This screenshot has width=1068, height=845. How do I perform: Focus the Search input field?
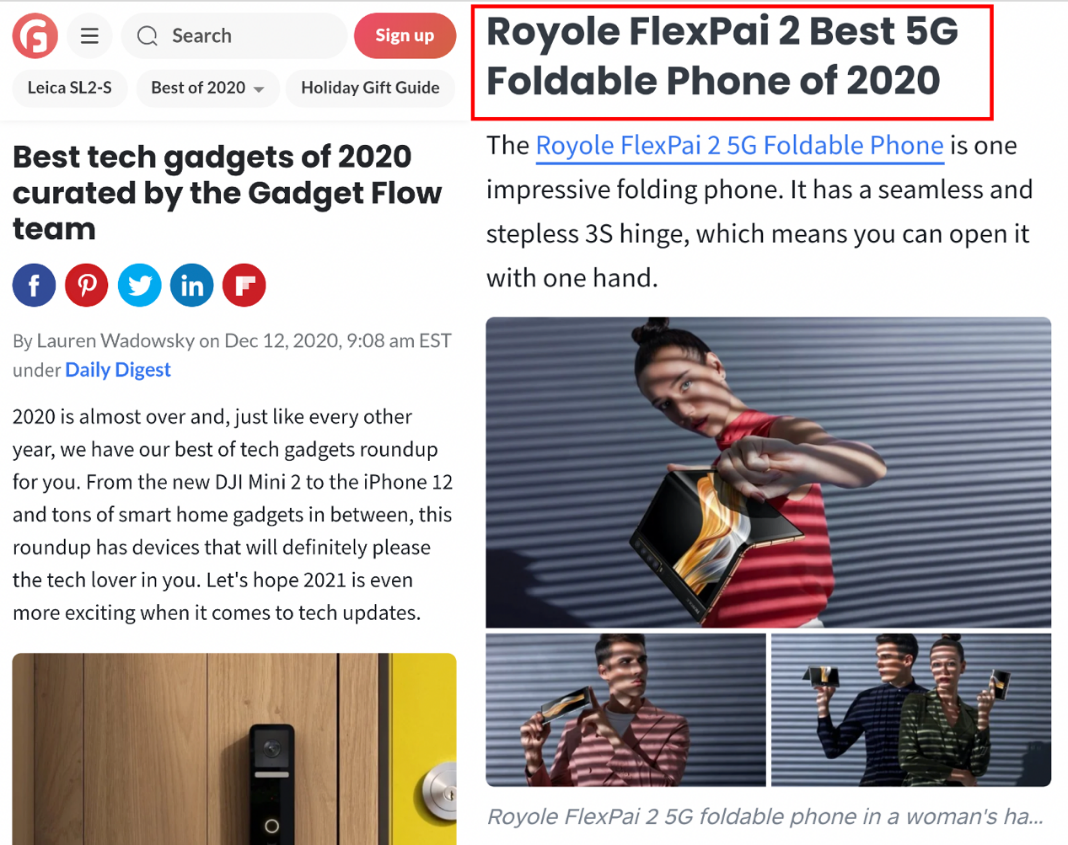tap(234, 35)
